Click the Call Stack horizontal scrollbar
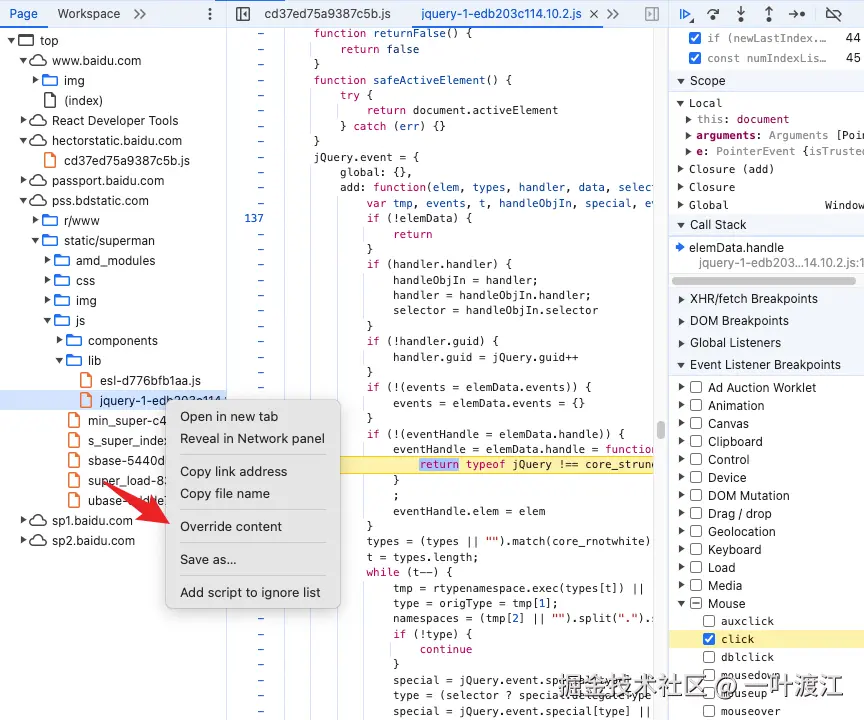Viewport: 864px width, 720px height. tap(763, 281)
